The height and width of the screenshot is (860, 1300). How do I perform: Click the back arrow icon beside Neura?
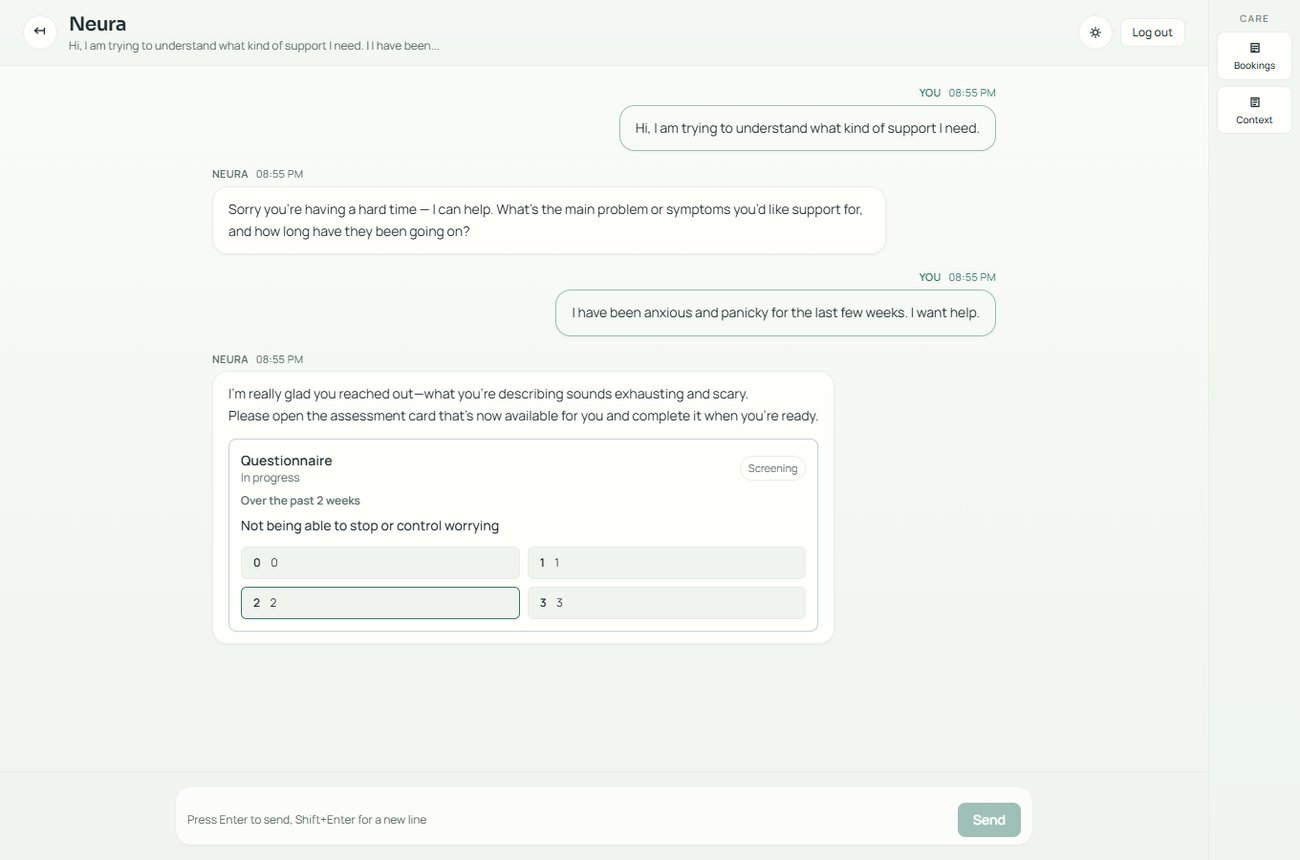[x=40, y=31]
